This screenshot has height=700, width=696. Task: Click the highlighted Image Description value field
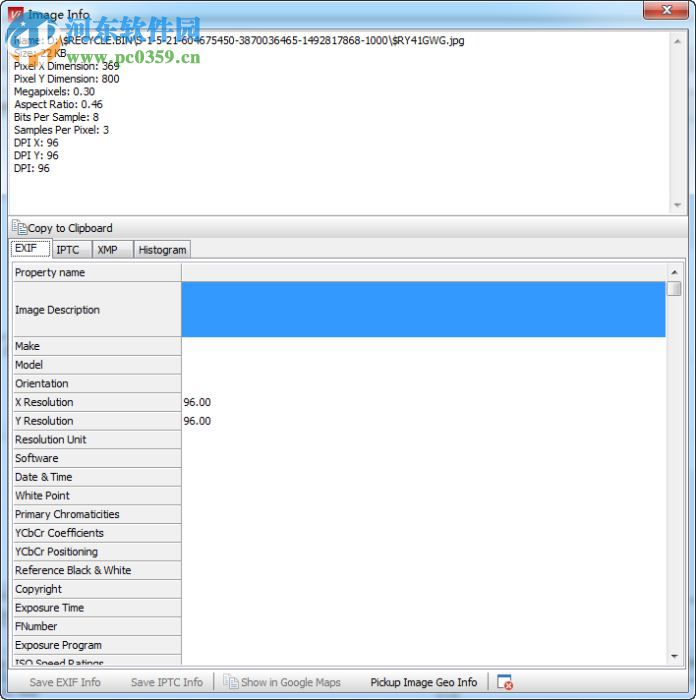(x=423, y=309)
